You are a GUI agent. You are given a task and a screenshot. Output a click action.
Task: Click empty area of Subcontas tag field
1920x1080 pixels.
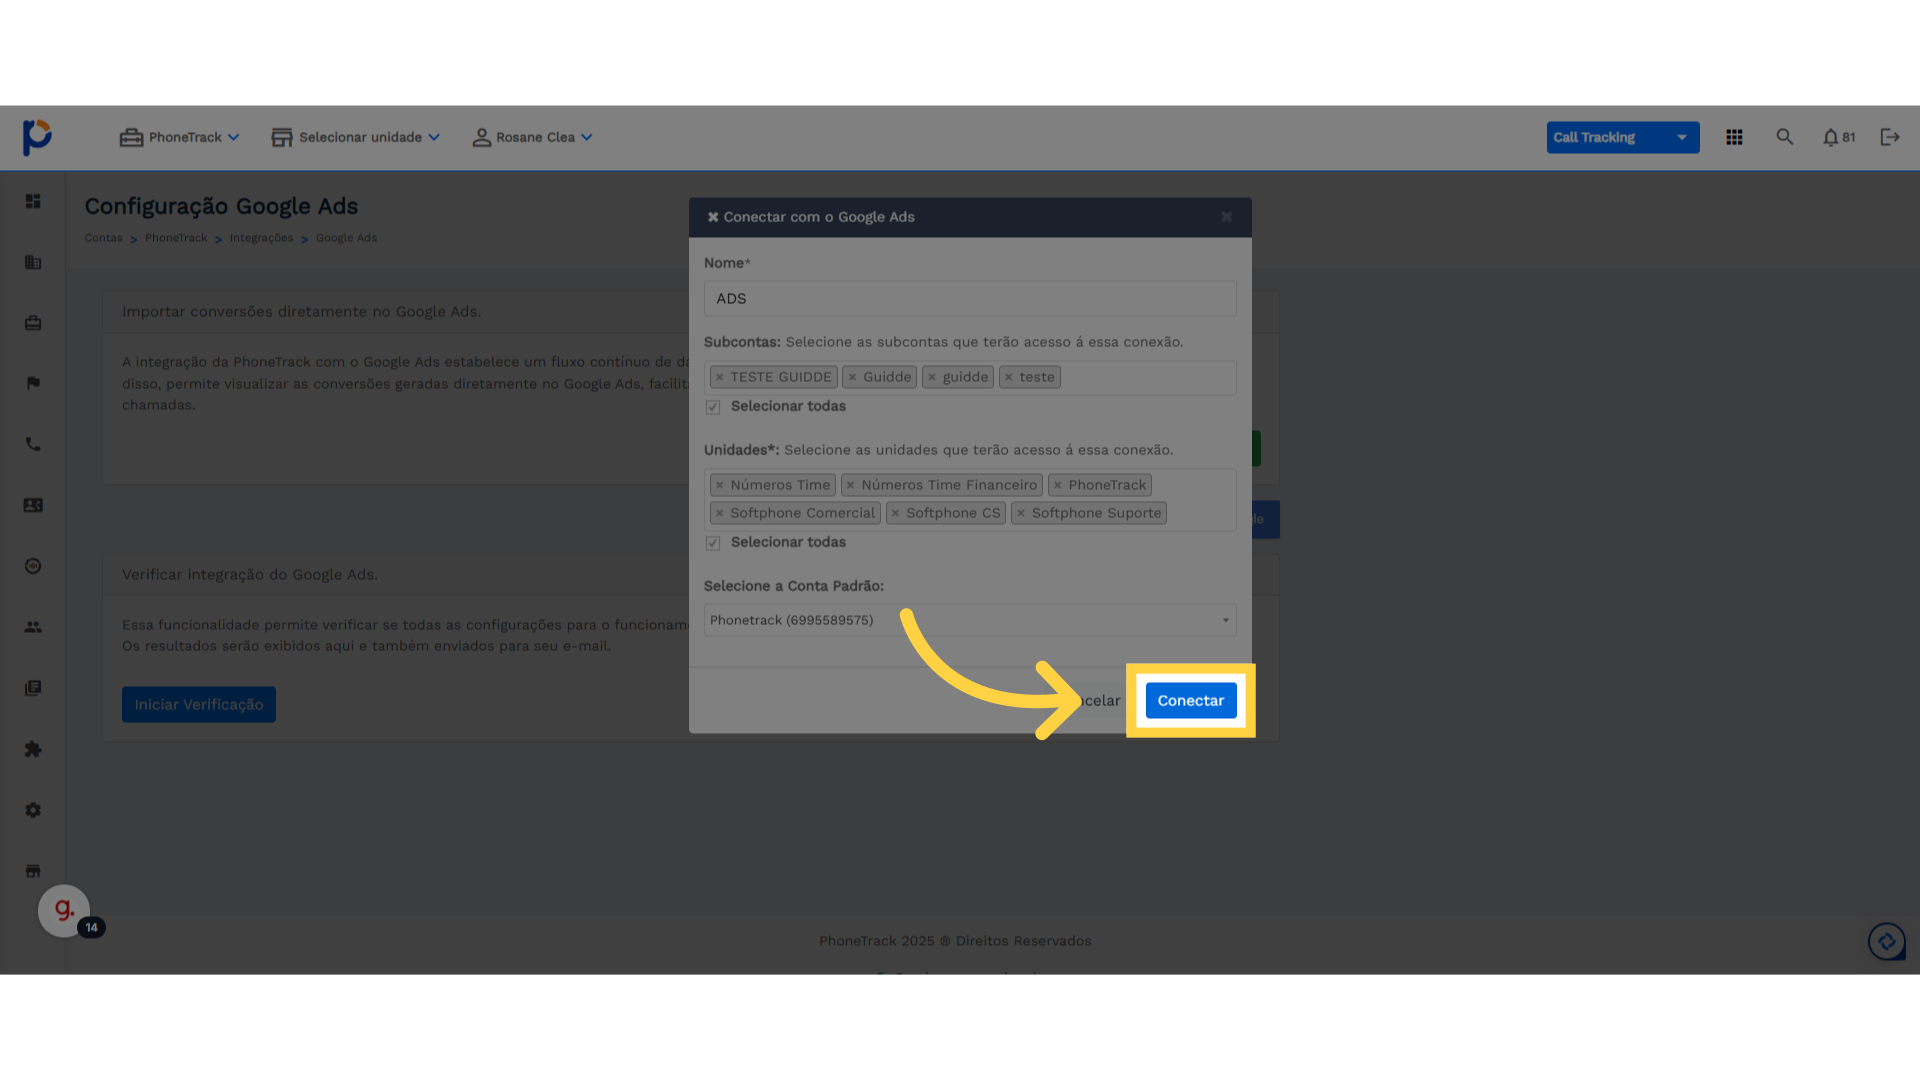click(x=1146, y=377)
